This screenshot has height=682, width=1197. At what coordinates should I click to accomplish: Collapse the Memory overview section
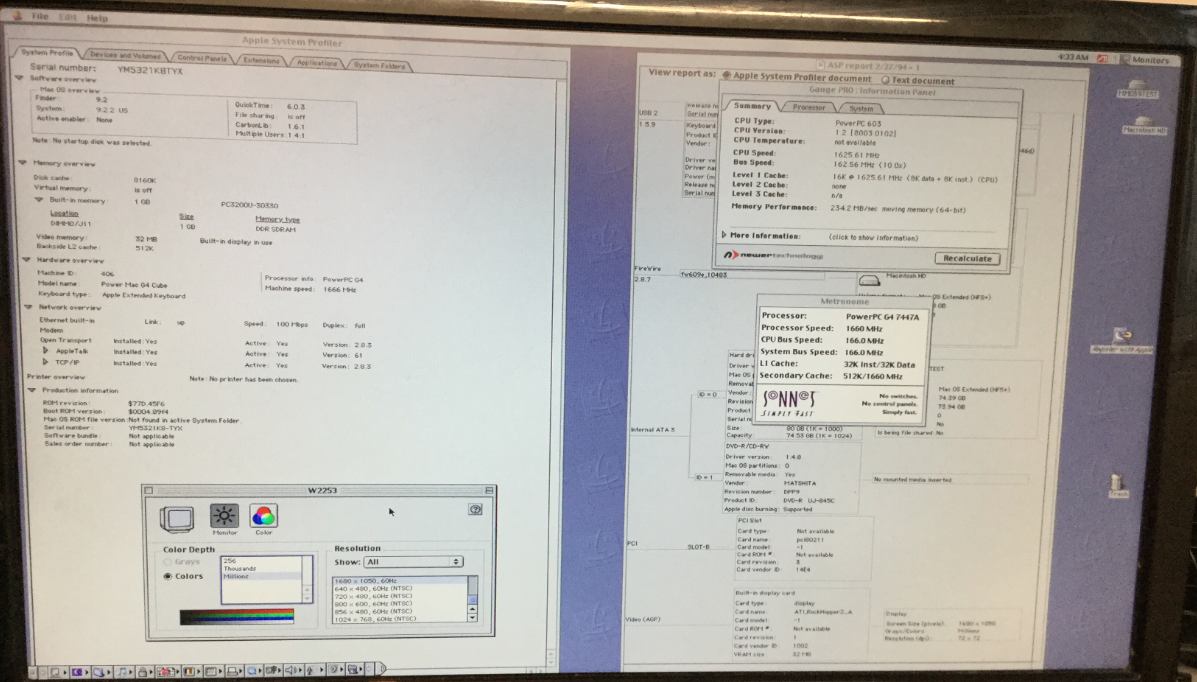point(22,163)
